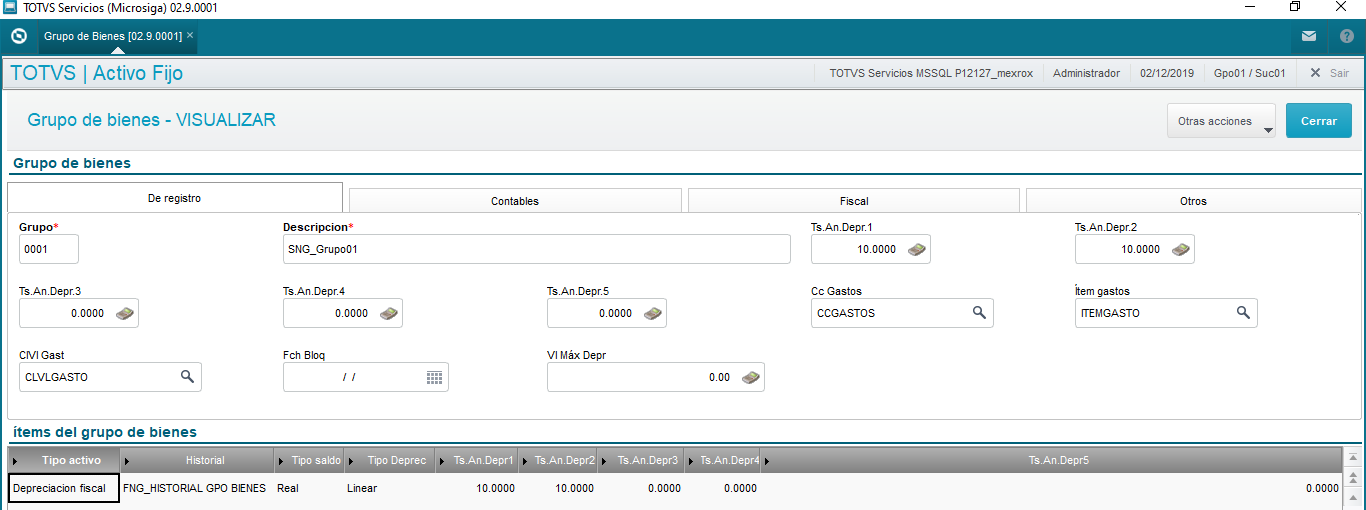Close the Grupo de Bienes tab
Image resolution: width=1366 pixels, height=510 pixels.
(x=190, y=35)
